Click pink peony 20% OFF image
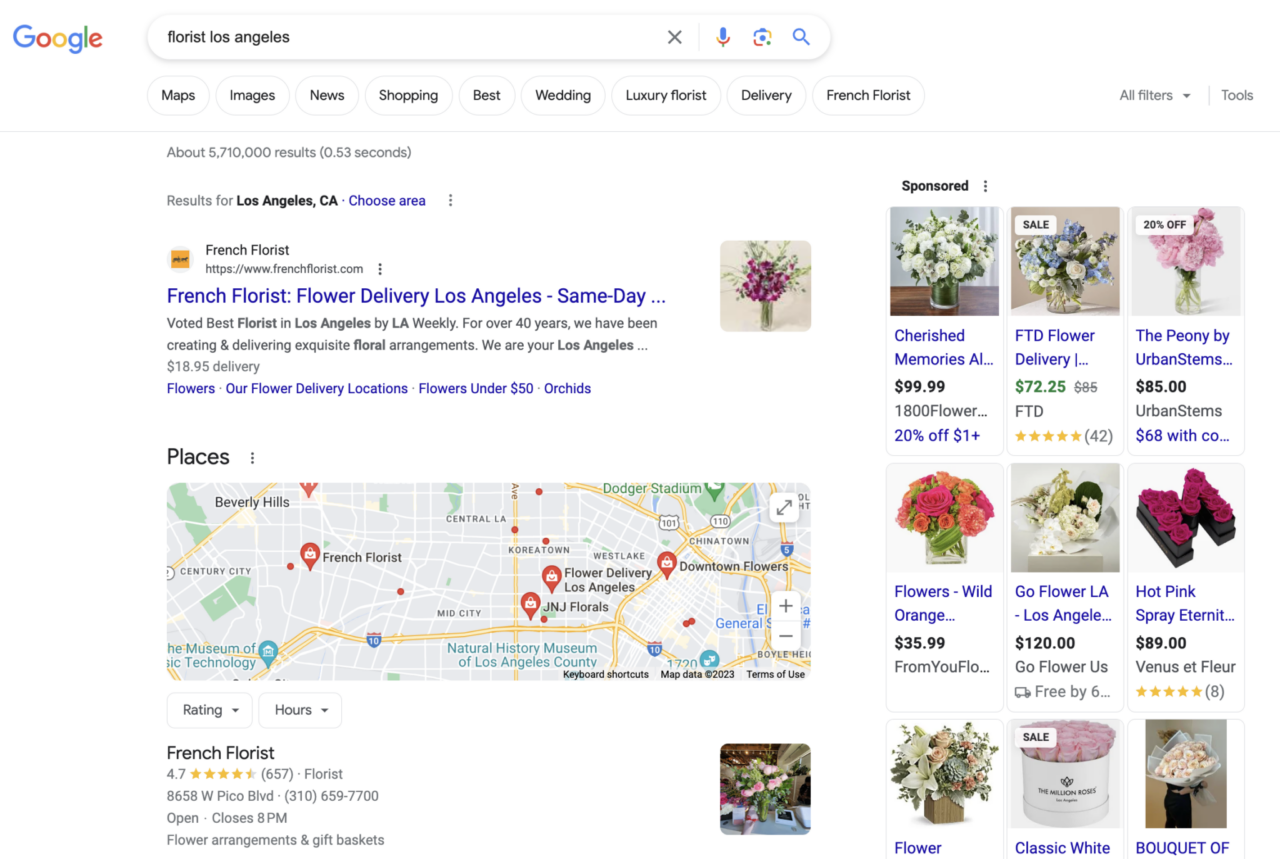This screenshot has height=859, width=1280. (1186, 261)
